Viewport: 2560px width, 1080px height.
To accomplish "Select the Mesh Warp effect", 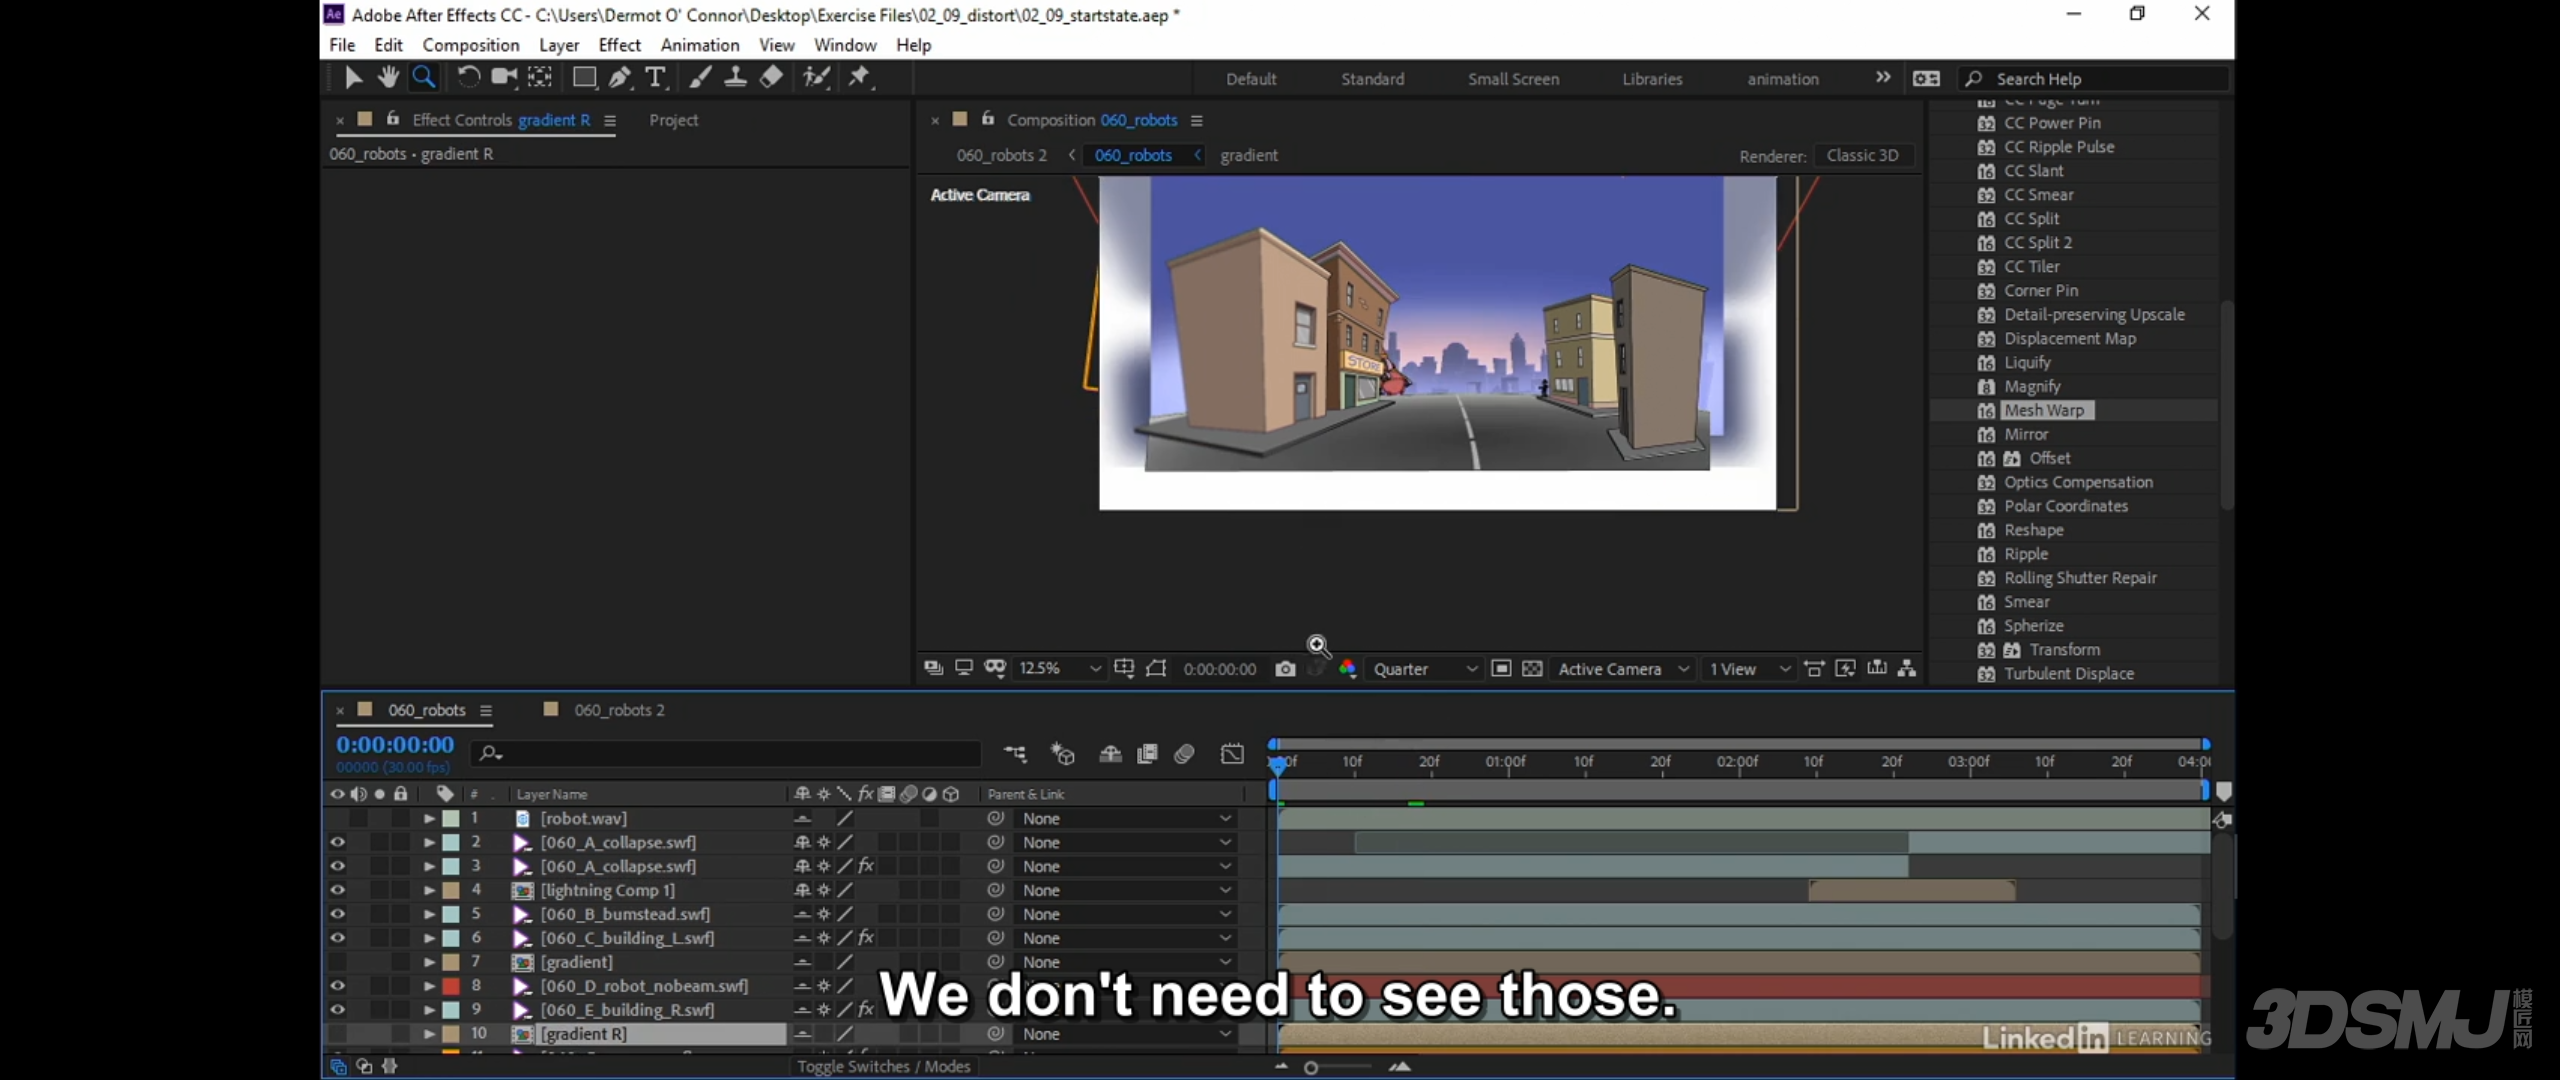I will coord(2044,410).
